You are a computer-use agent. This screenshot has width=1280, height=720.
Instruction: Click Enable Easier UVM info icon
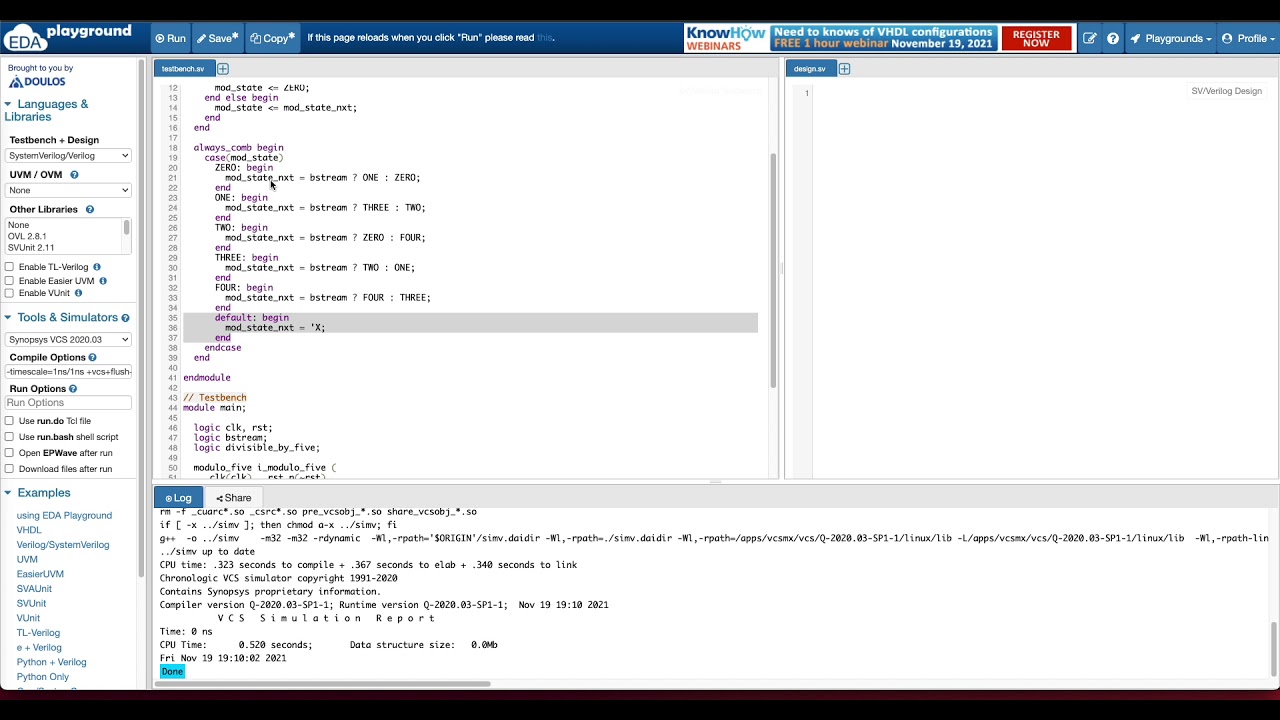102,281
